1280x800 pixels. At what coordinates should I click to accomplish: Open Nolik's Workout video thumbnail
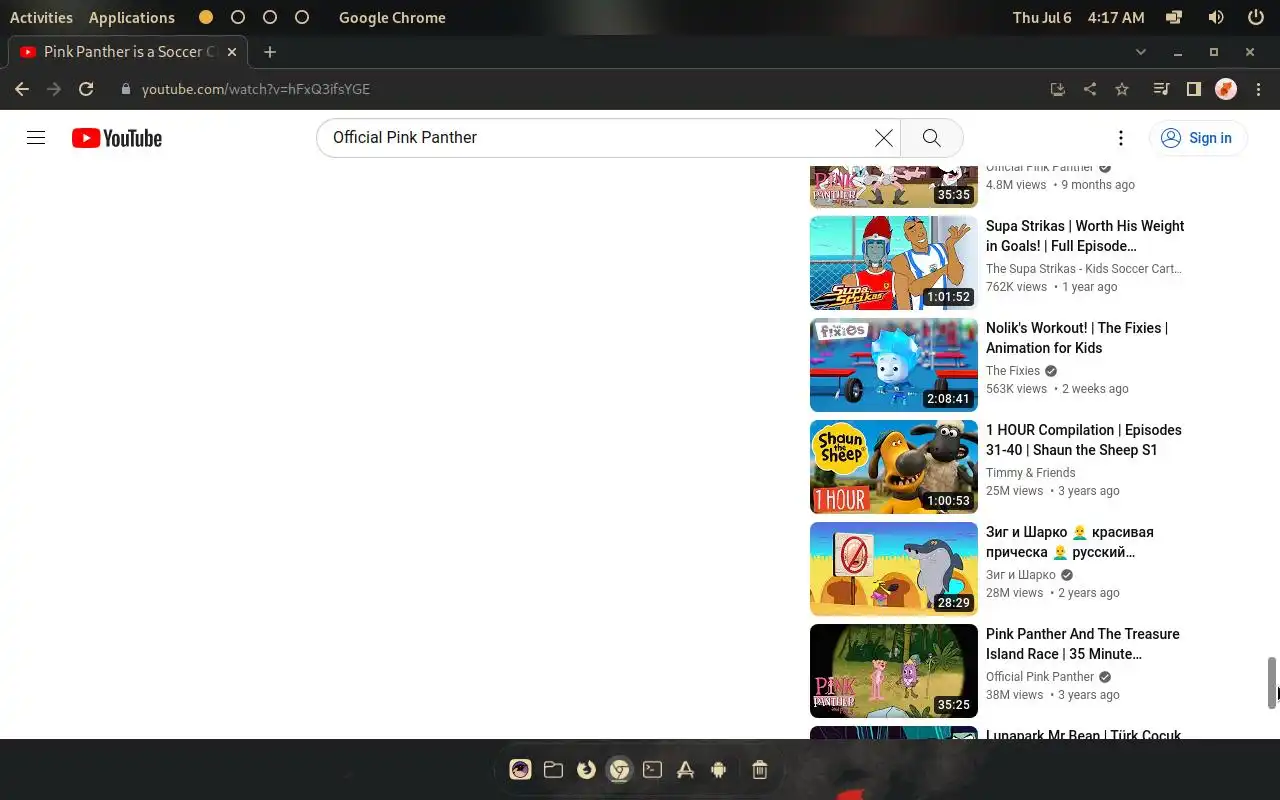(894, 365)
